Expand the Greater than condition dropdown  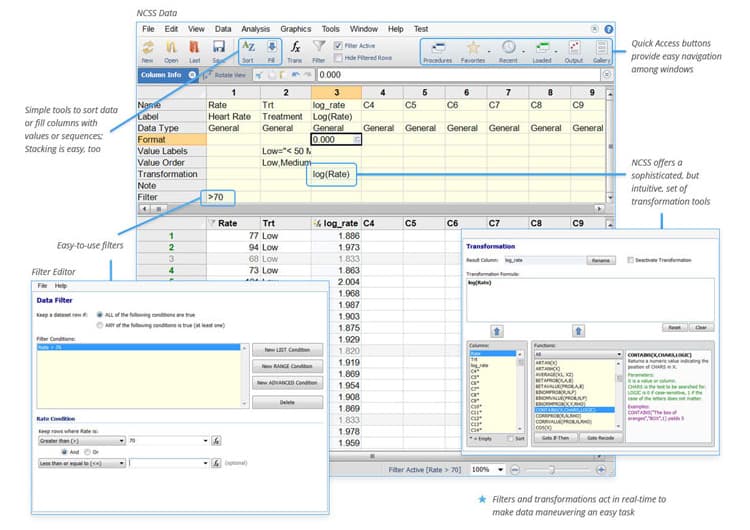point(82,441)
